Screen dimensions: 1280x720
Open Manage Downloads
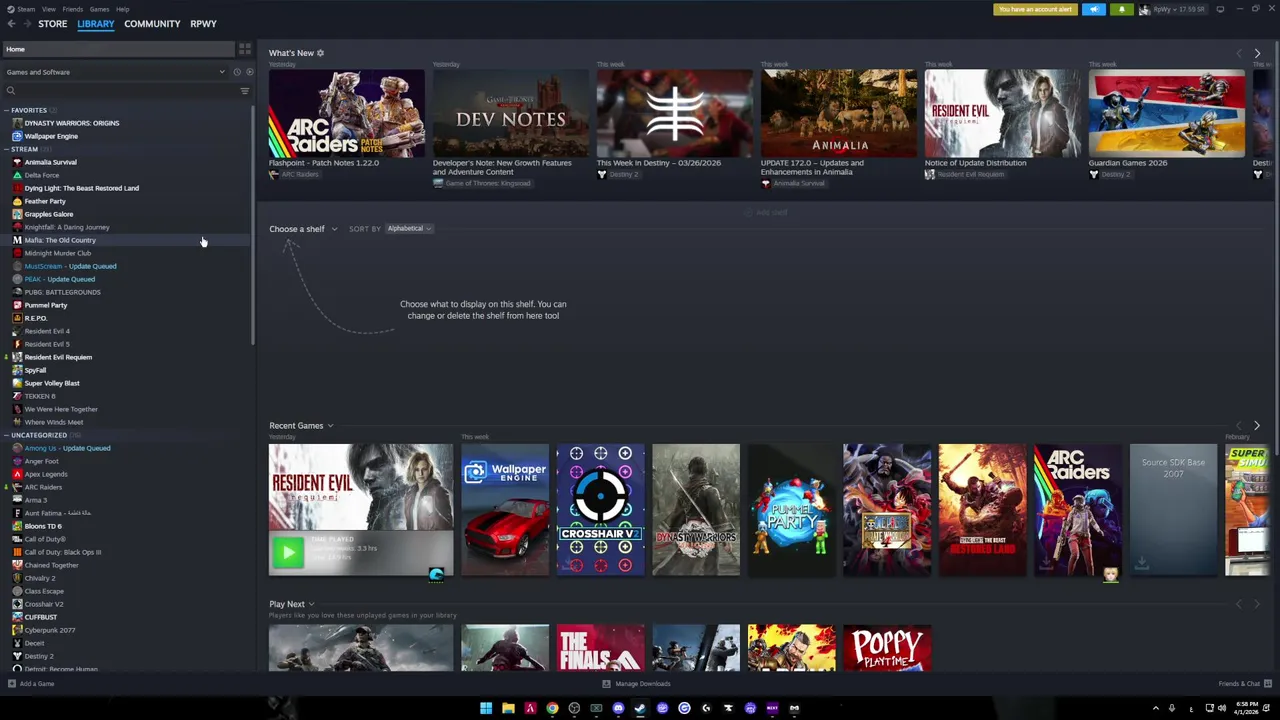[x=636, y=684]
